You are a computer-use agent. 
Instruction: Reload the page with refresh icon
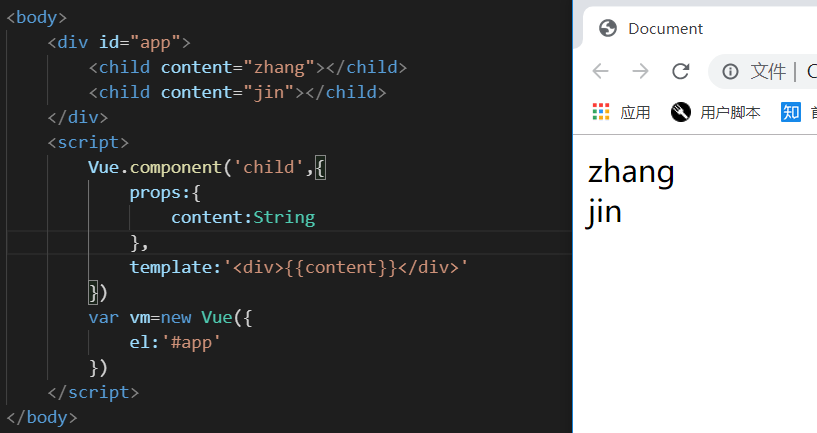point(680,71)
